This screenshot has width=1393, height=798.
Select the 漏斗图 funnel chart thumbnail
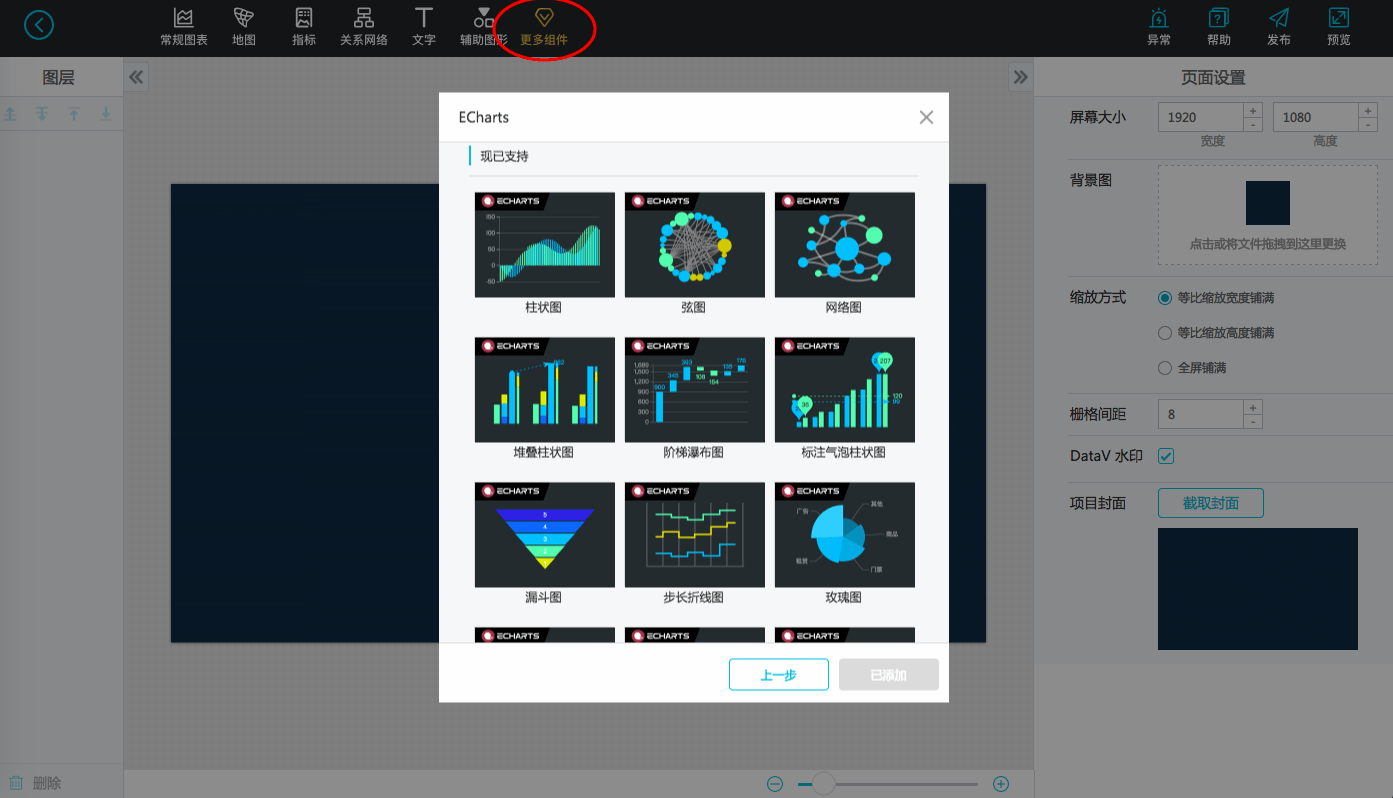pyautogui.click(x=544, y=535)
